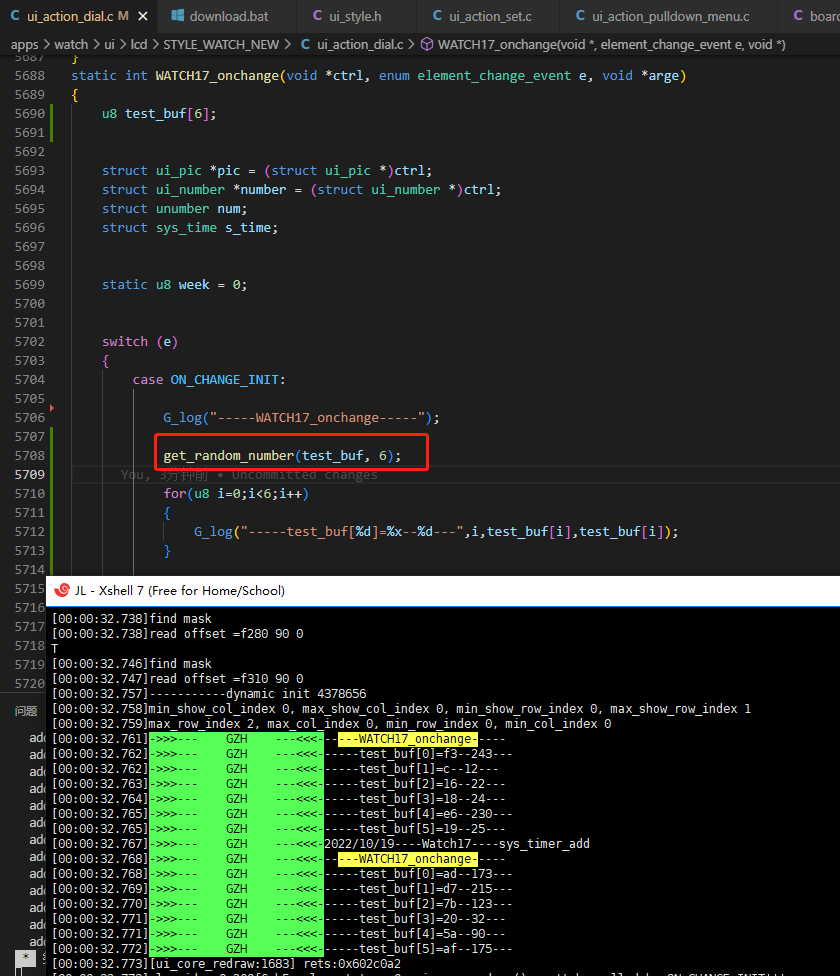Click line number 5702 in the gutter
The height and width of the screenshot is (976, 840).
tap(30, 342)
